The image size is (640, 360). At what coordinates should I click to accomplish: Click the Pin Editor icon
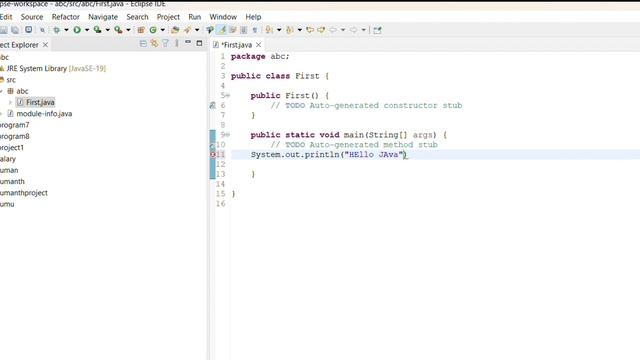pyautogui.click(x=377, y=30)
